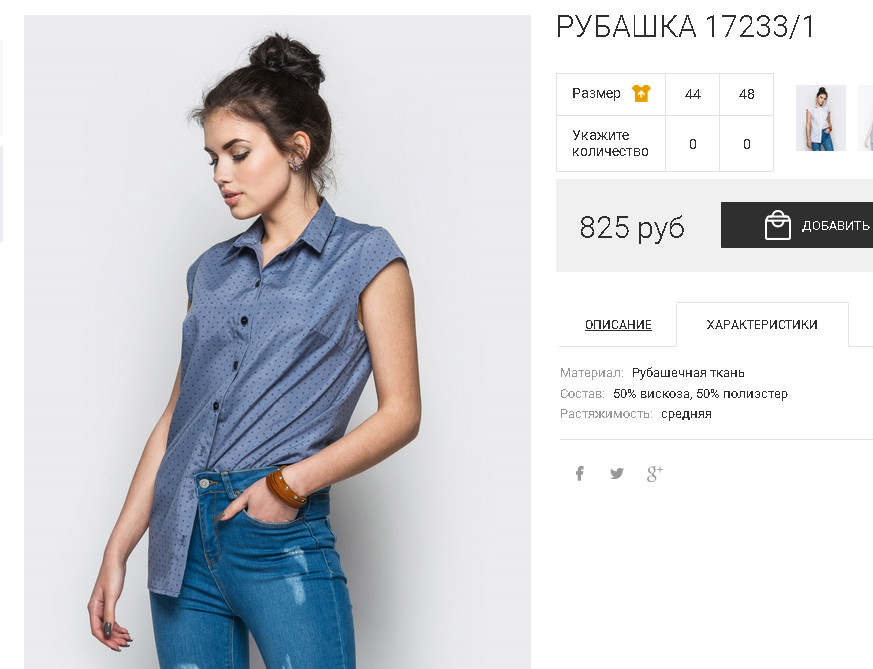Click quantity field for size 48
This screenshot has width=873, height=669.
[x=747, y=144]
